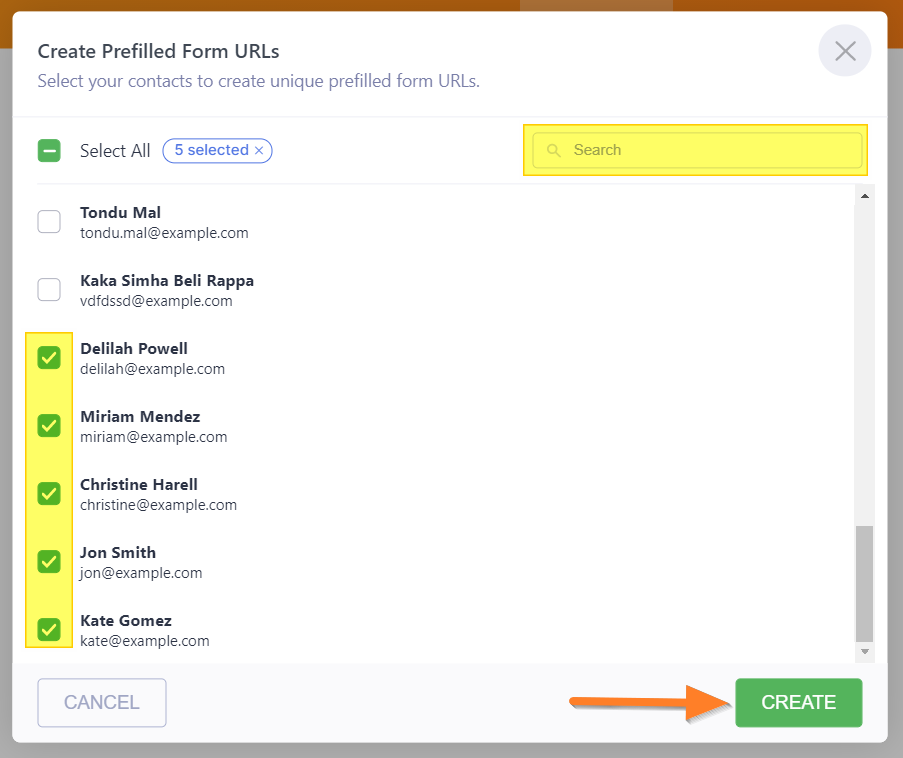Uncheck the Miriam Mendez contact

tap(49, 426)
